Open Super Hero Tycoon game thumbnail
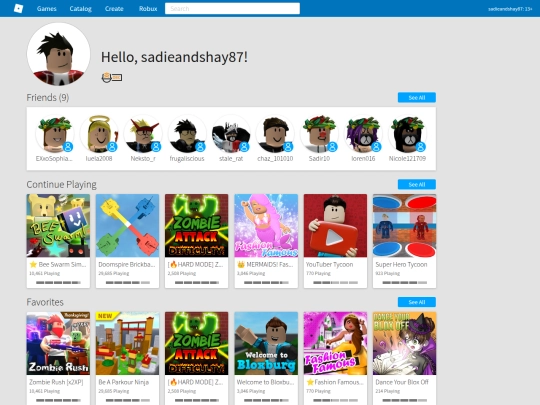 405,226
